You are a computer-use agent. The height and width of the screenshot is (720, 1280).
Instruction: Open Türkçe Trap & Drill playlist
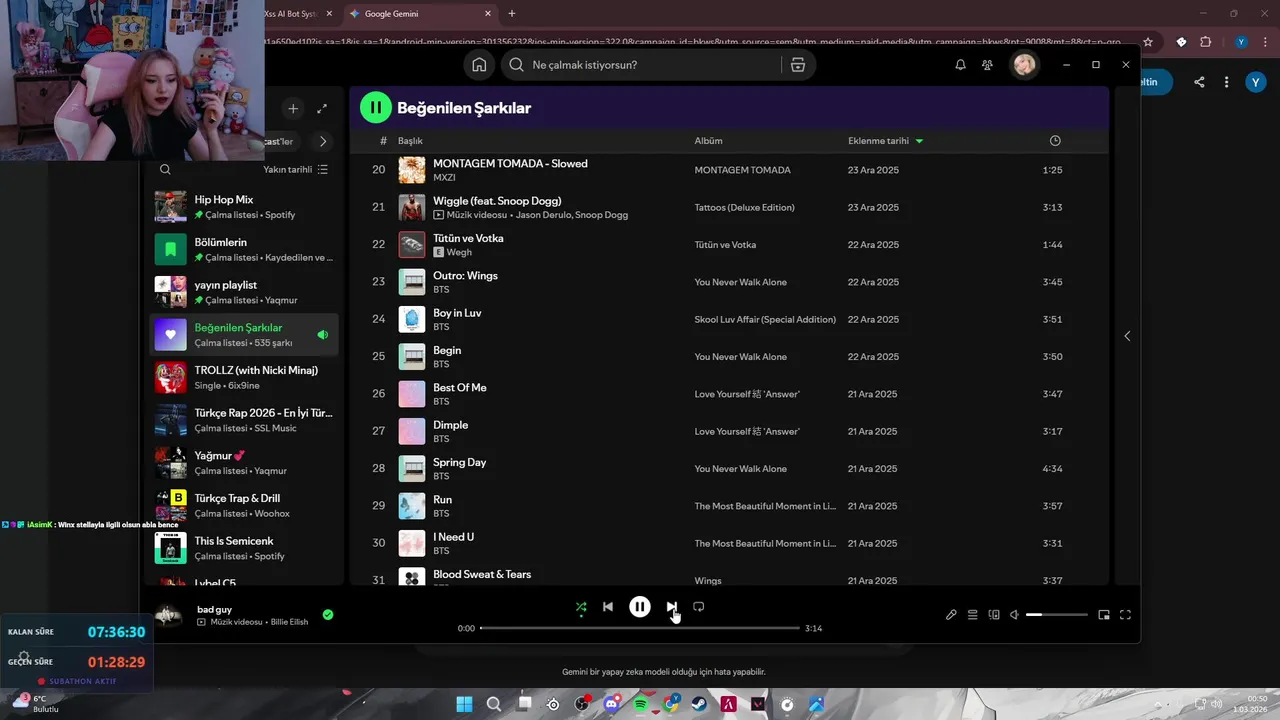[x=244, y=505]
